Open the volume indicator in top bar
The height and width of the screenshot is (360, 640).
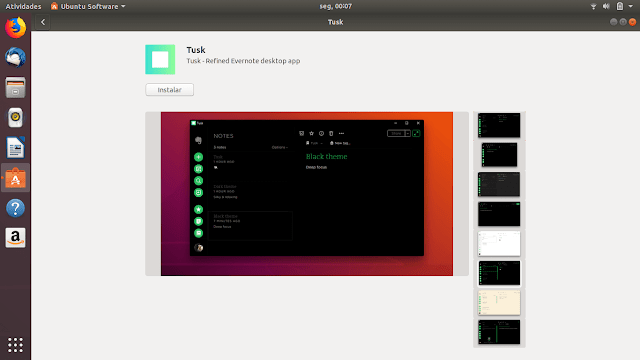pos(606,6)
